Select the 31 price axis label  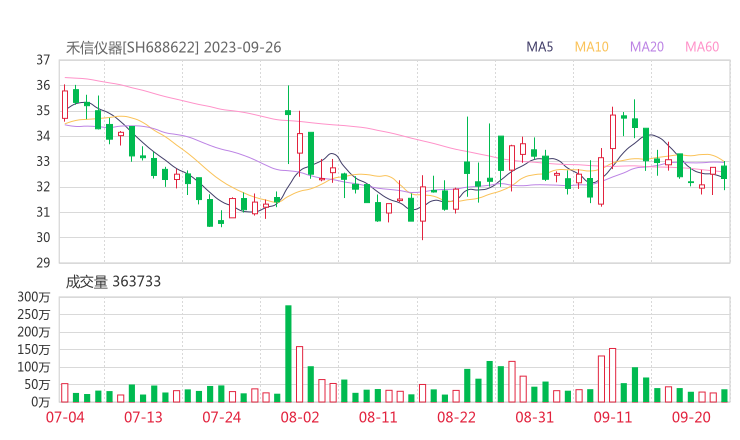pyautogui.click(x=43, y=212)
